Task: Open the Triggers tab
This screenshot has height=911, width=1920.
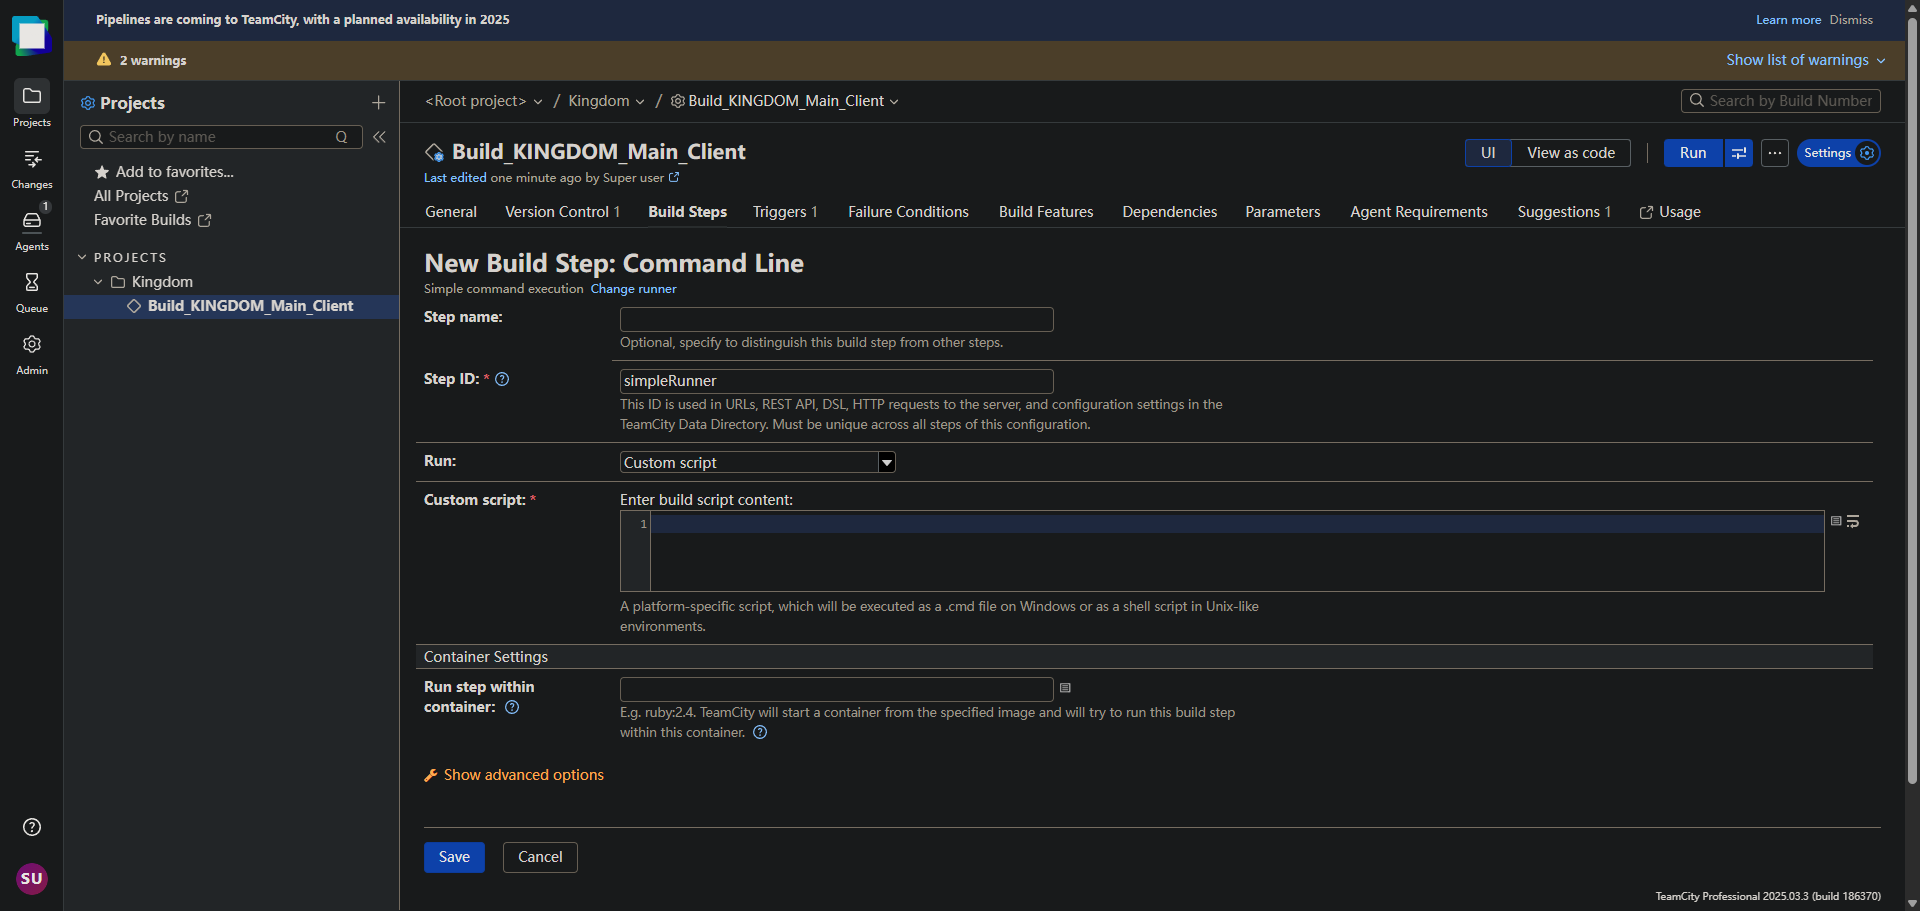Action: [x=785, y=212]
